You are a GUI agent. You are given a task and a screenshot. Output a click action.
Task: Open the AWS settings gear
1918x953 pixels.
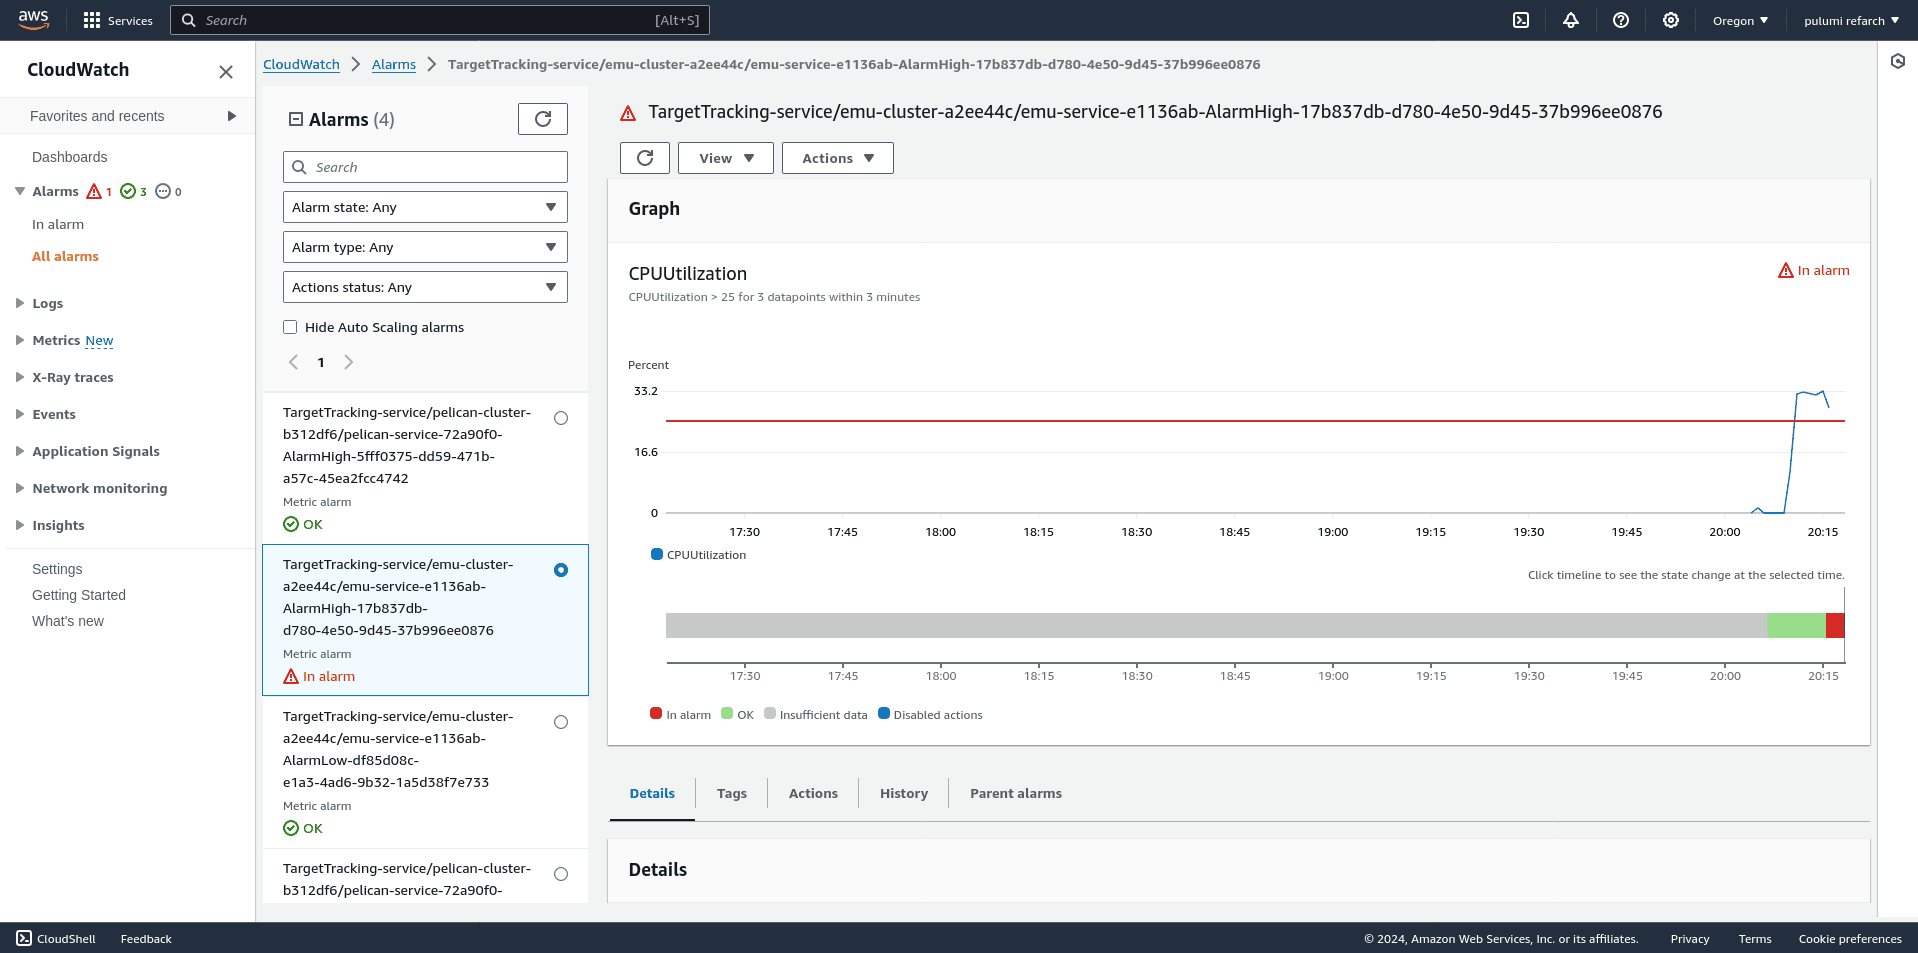pos(1670,20)
